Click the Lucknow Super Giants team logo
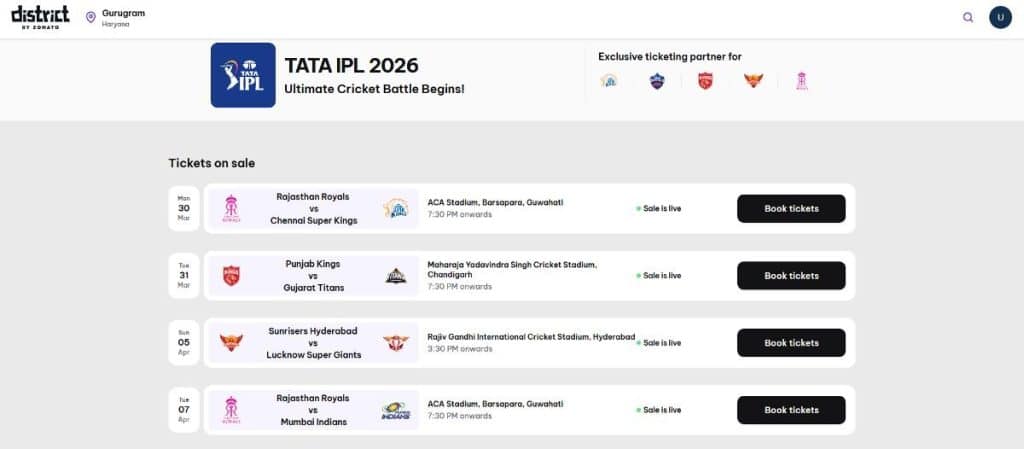 pyautogui.click(x=396, y=343)
